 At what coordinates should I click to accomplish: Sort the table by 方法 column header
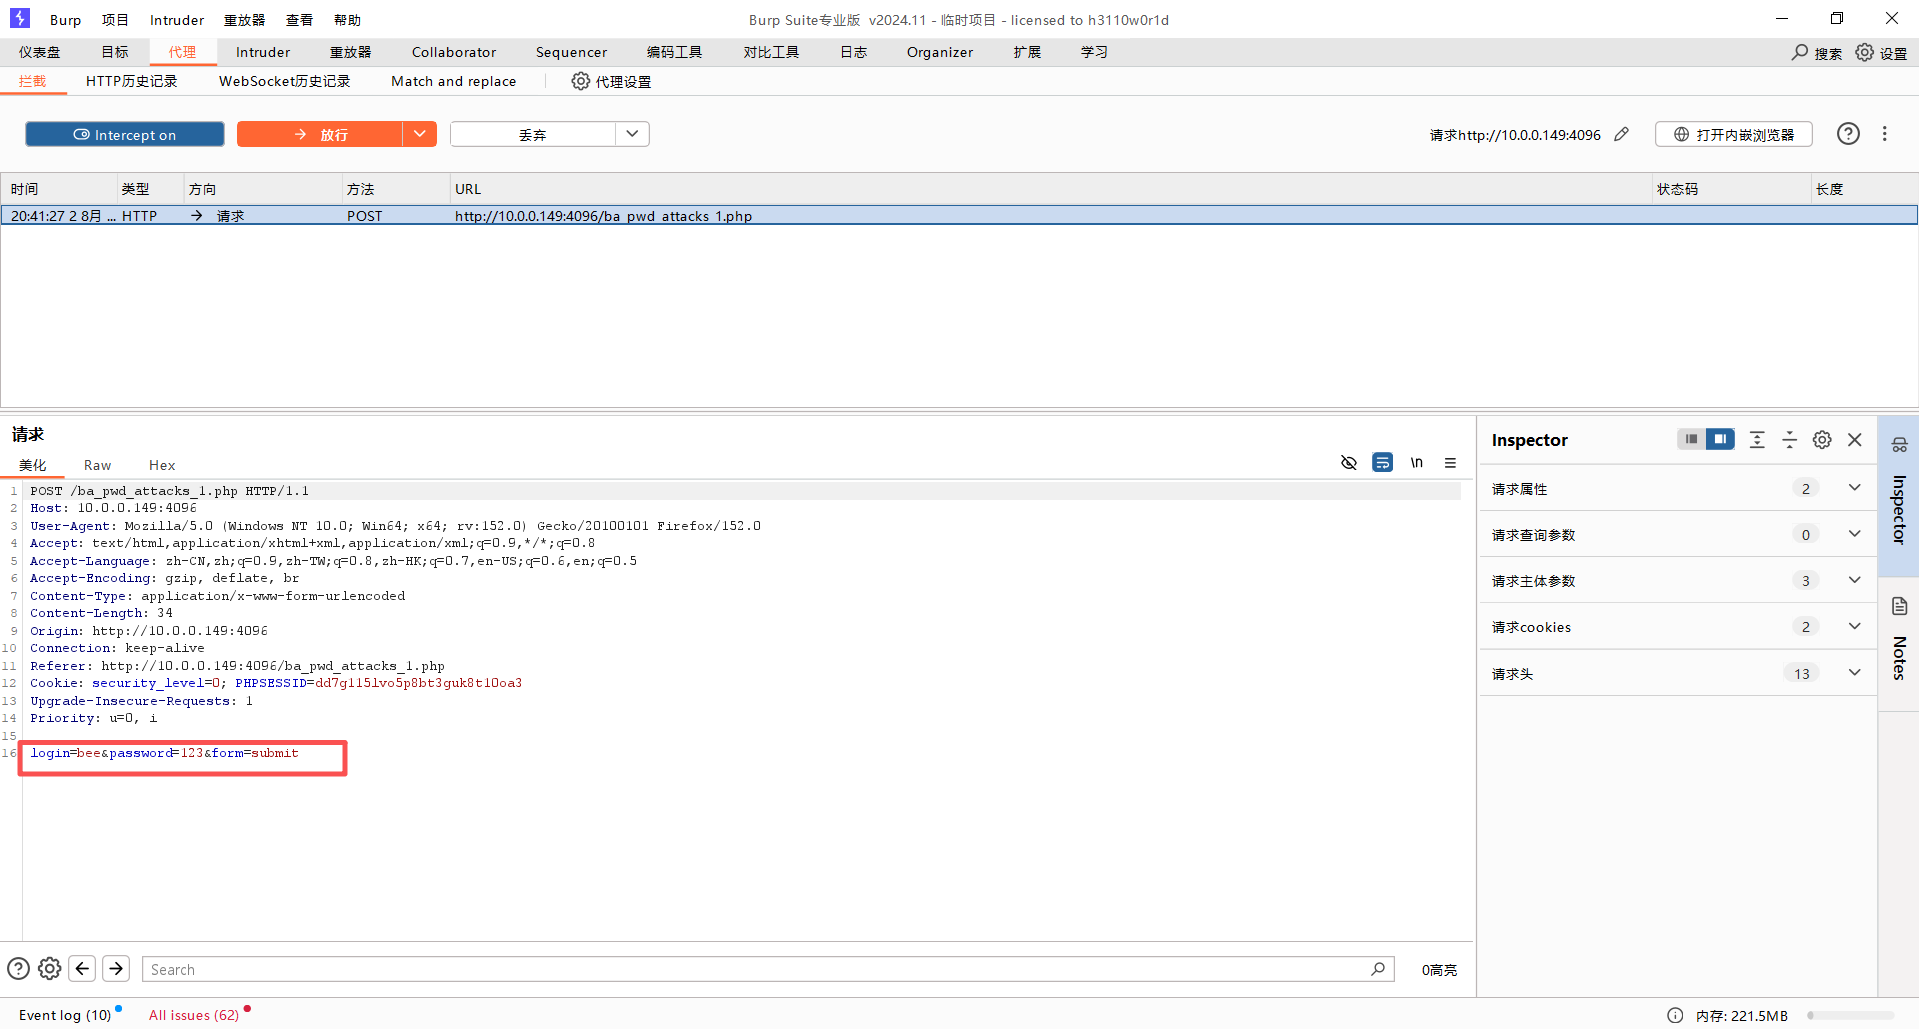396,189
